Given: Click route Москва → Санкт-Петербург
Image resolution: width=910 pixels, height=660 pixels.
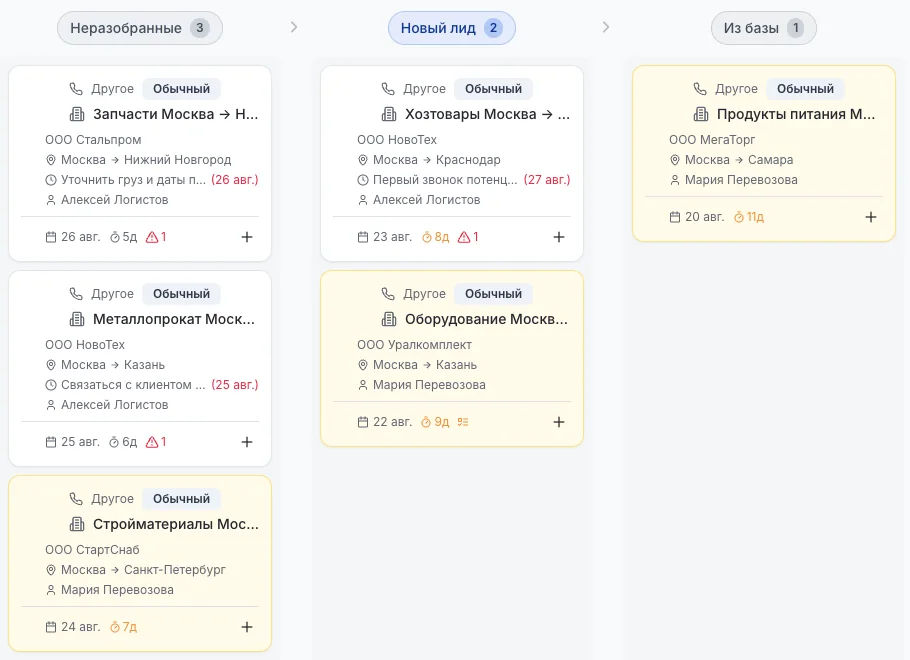Looking at the screenshot, I should [143, 570].
